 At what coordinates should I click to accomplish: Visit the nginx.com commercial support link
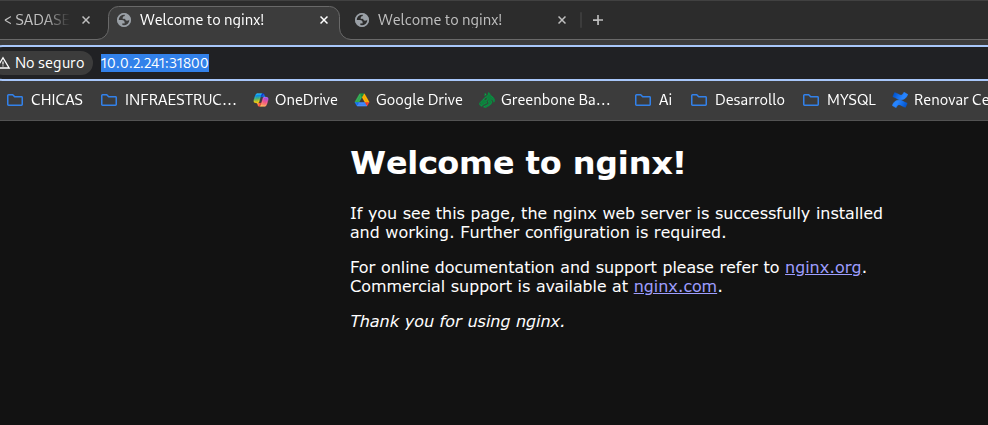[x=675, y=286]
